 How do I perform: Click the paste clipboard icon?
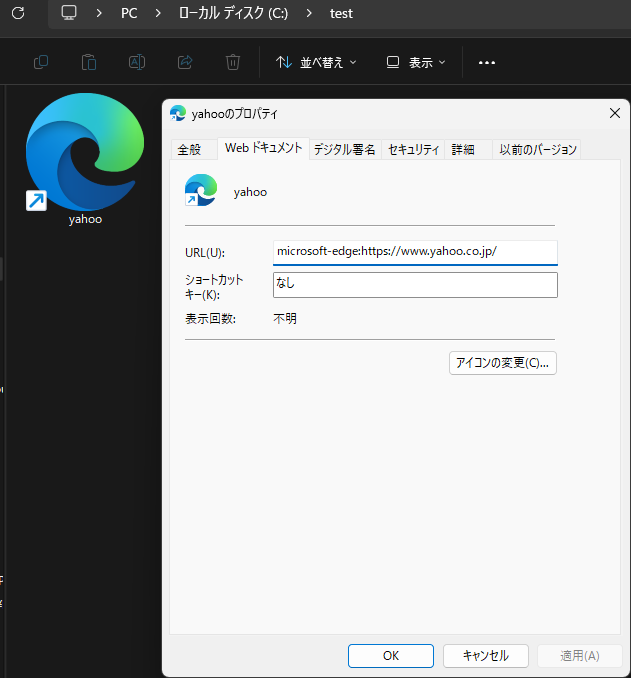tap(89, 62)
